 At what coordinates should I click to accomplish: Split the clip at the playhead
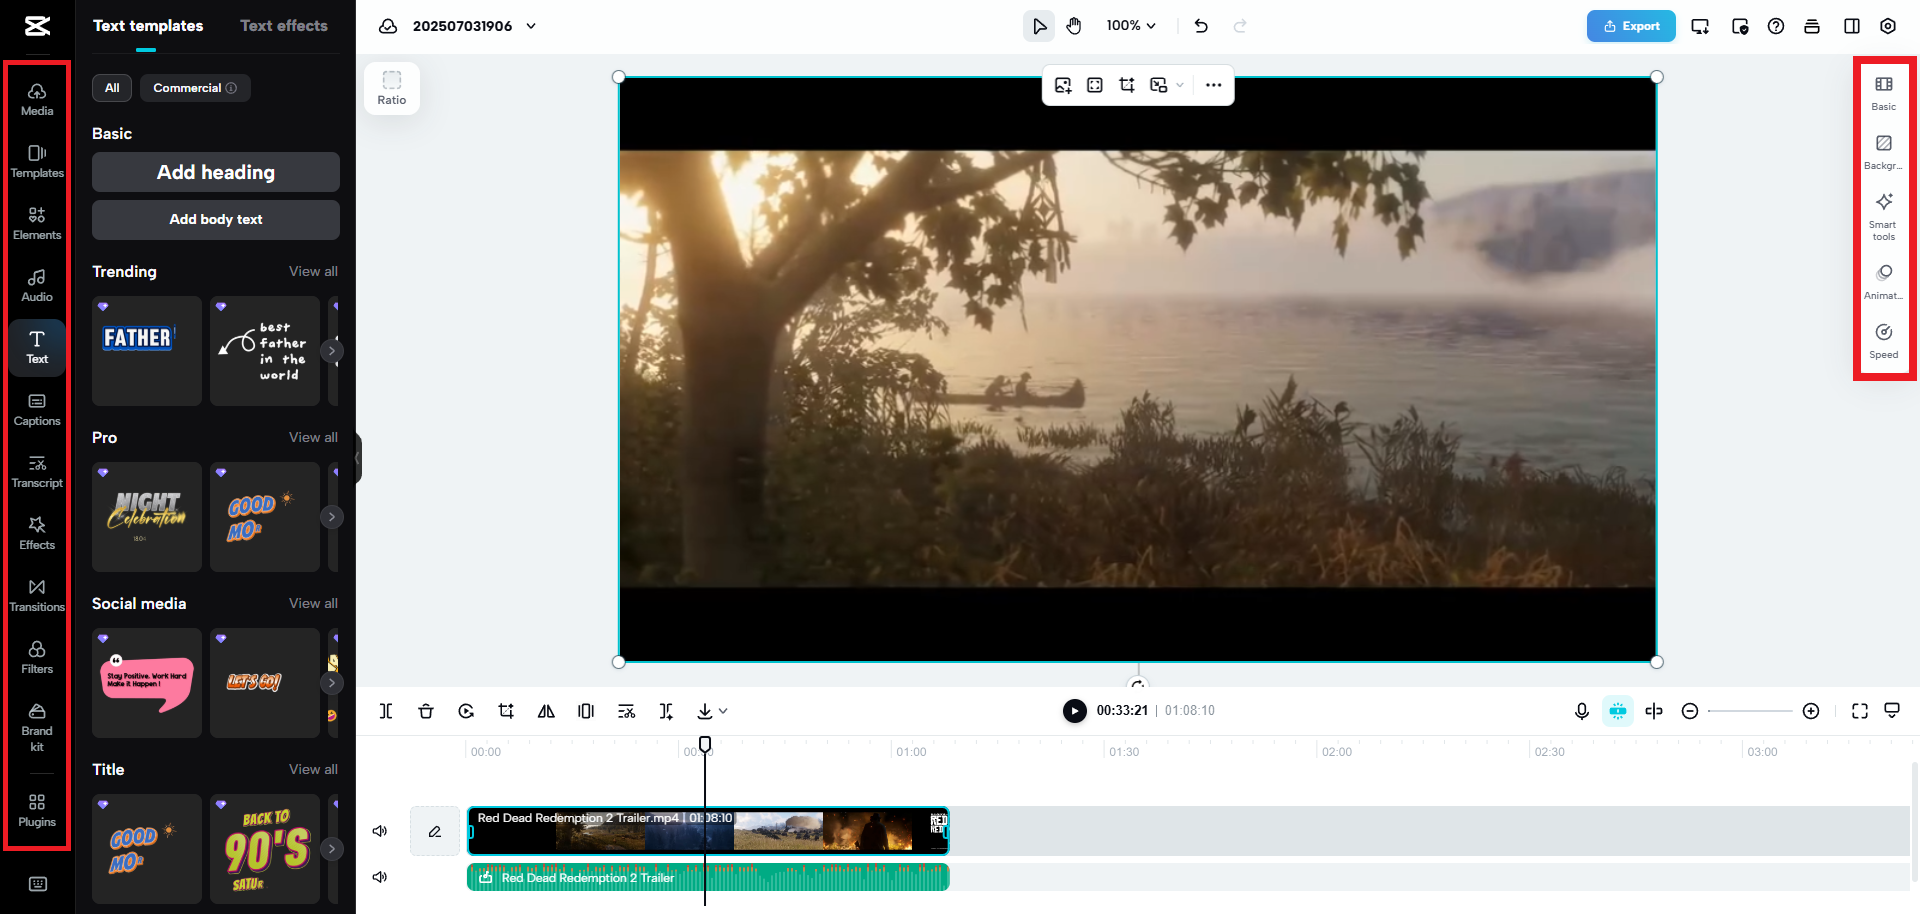(x=386, y=711)
